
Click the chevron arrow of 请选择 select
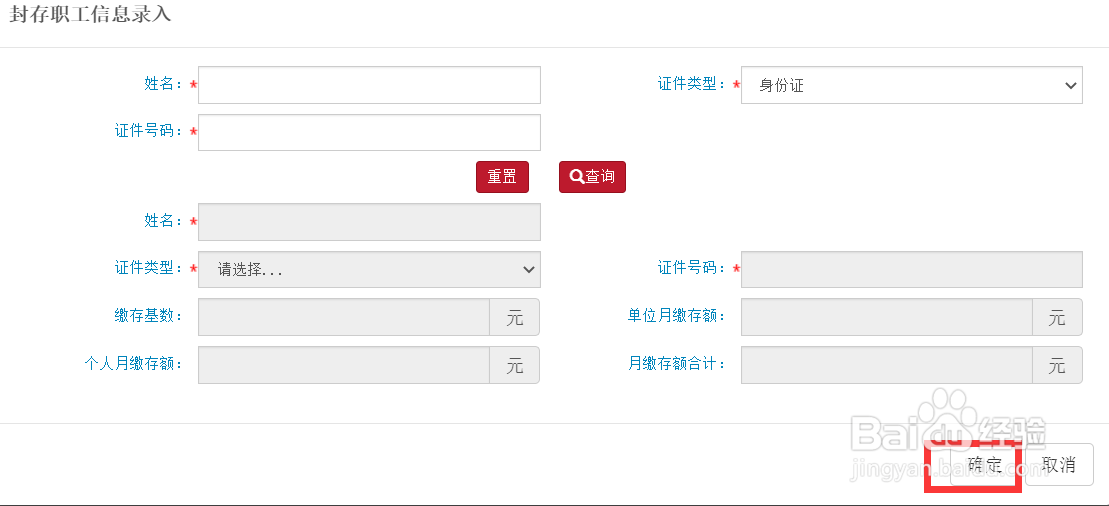528,270
